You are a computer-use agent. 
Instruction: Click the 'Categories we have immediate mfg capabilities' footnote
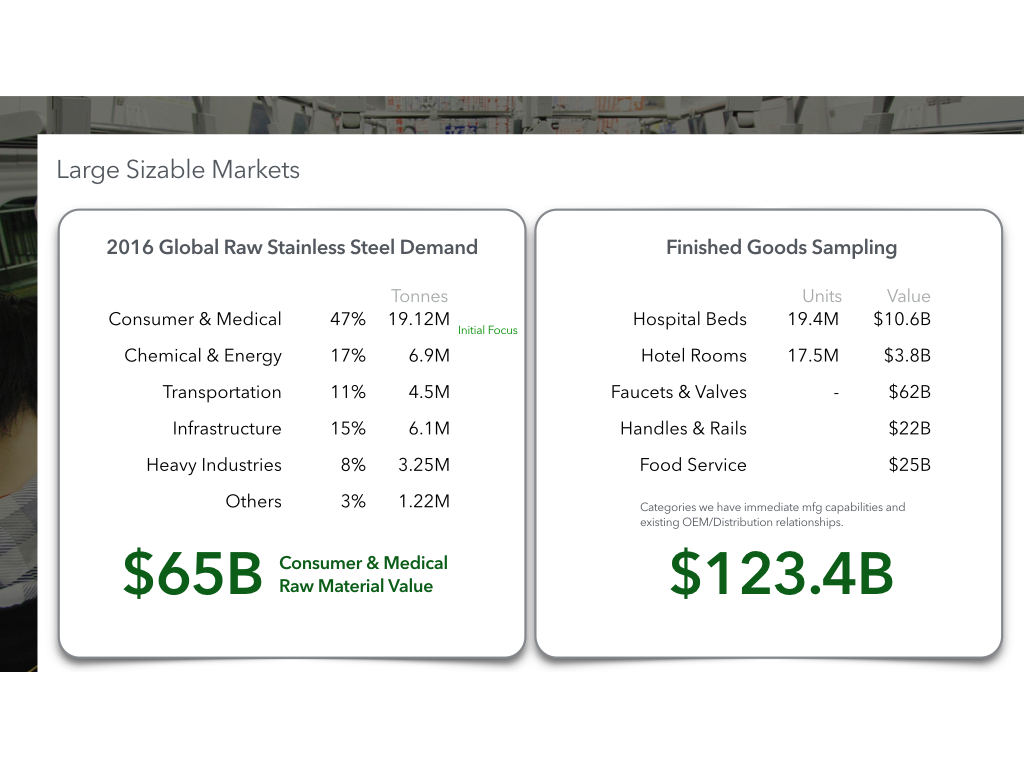click(x=773, y=515)
